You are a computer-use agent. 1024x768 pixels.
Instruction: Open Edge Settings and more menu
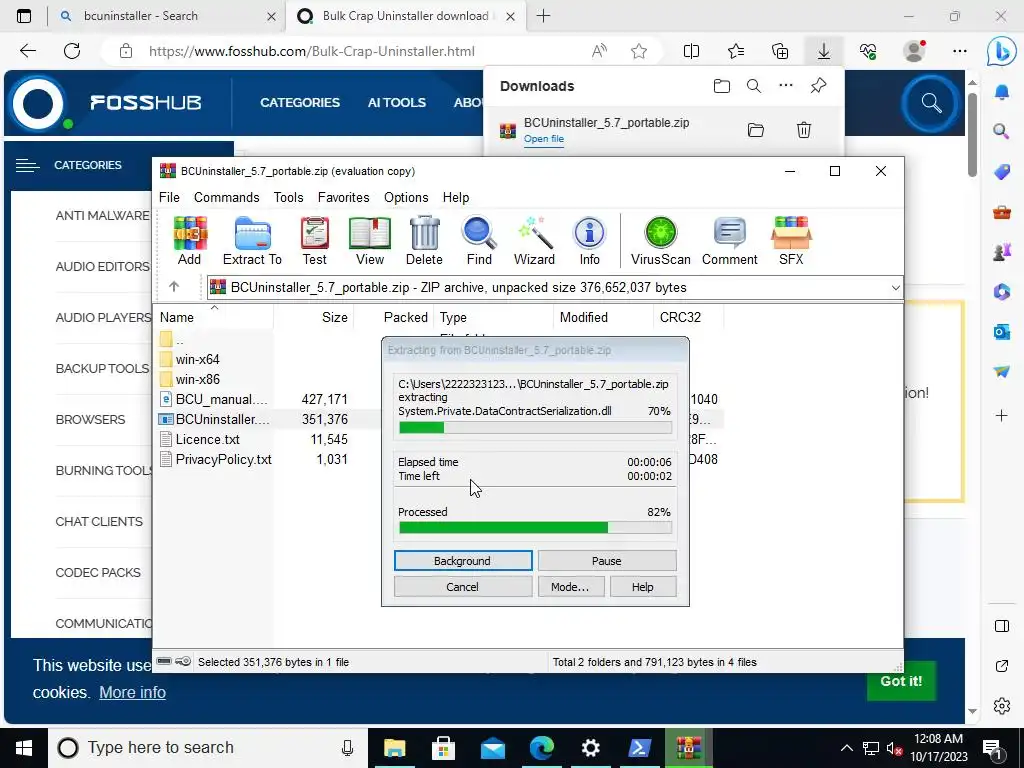[959, 51]
